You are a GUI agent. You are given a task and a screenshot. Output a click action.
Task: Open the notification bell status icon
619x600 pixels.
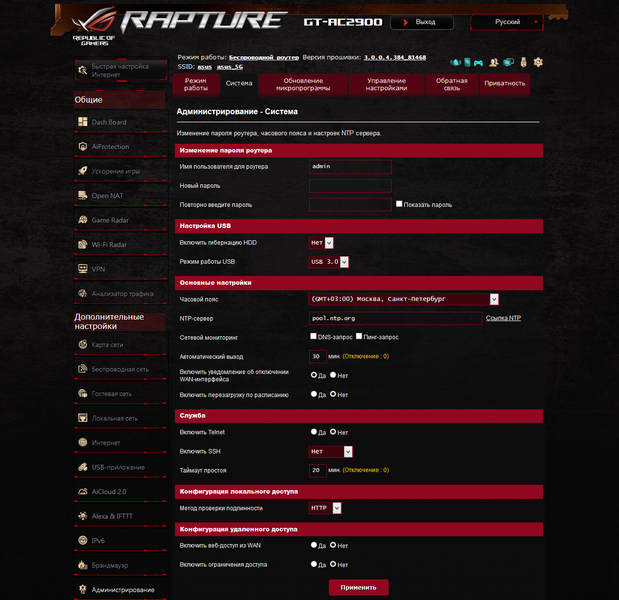456,62
